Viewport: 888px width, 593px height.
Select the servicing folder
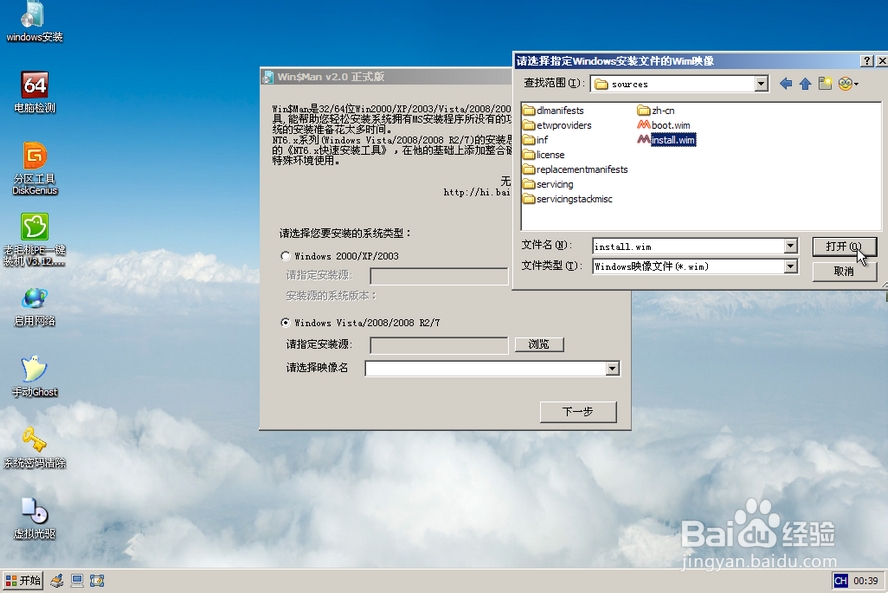(x=548, y=184)
